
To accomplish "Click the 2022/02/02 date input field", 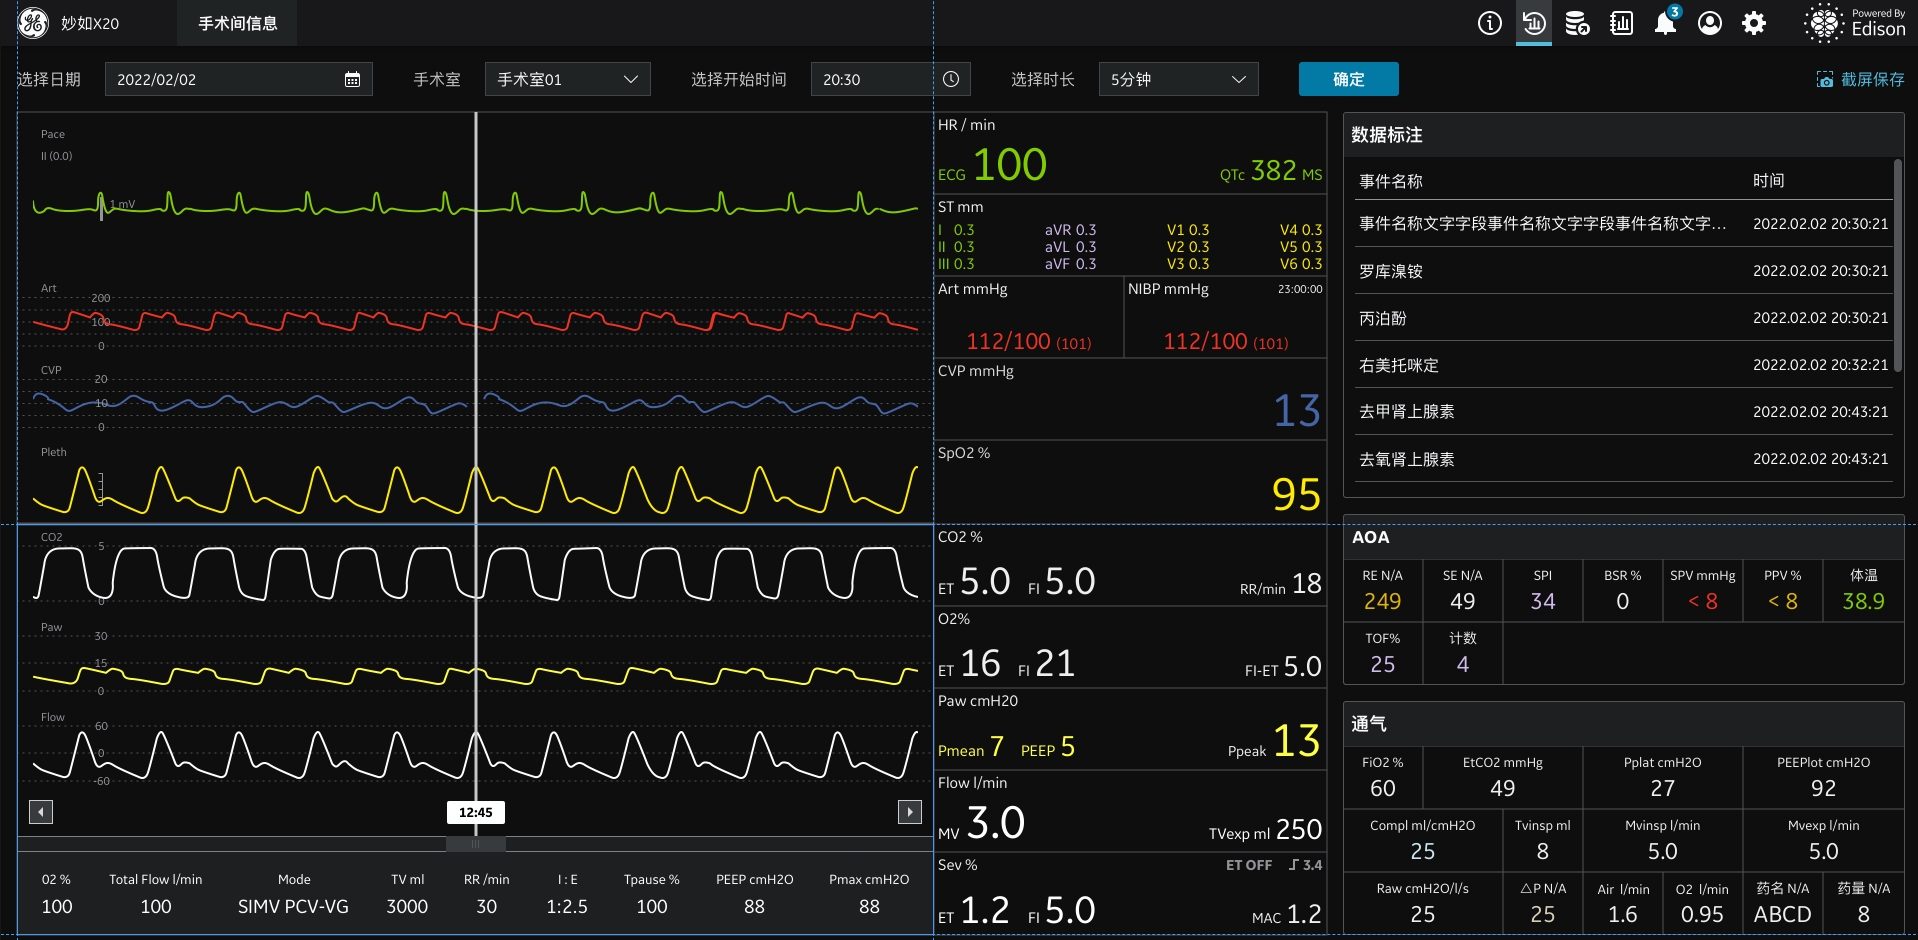I will pyautogui.click(x=238, y=79).
